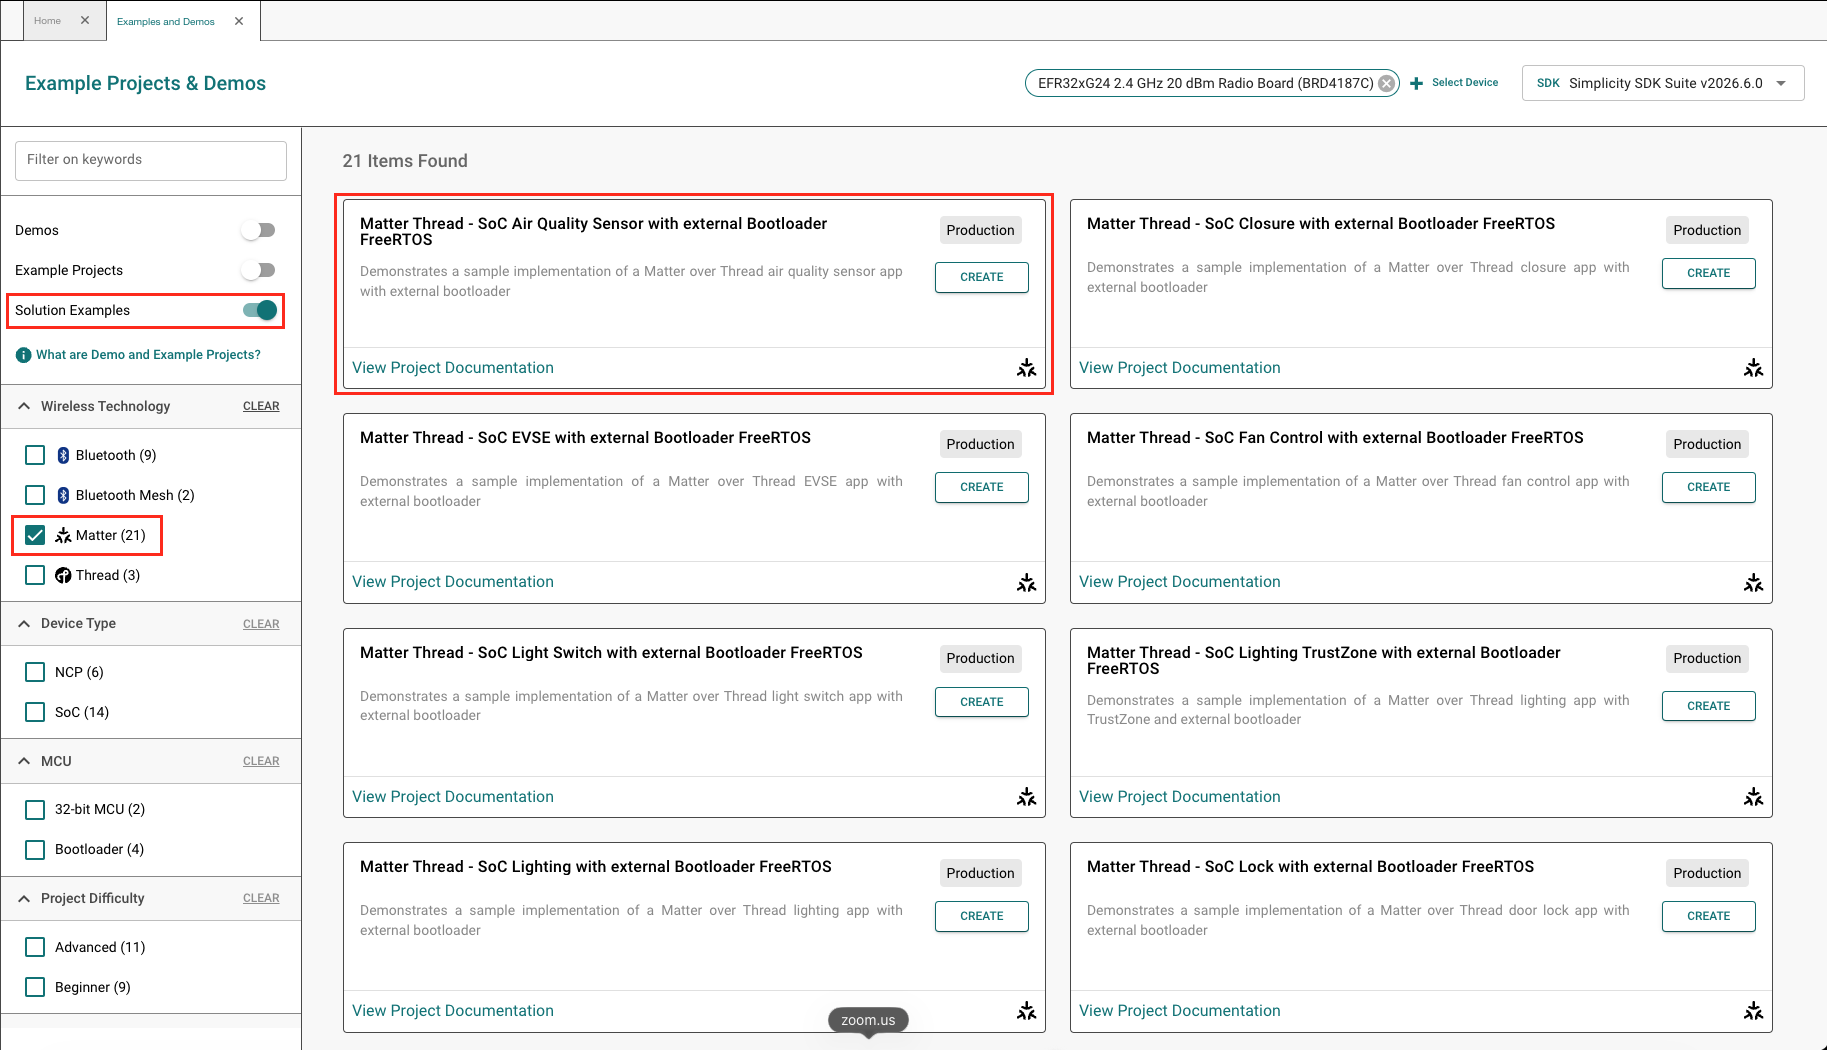Create the SoC EVSE project
Viewport: 1827px width, 1050px height.
pos(982,487)
